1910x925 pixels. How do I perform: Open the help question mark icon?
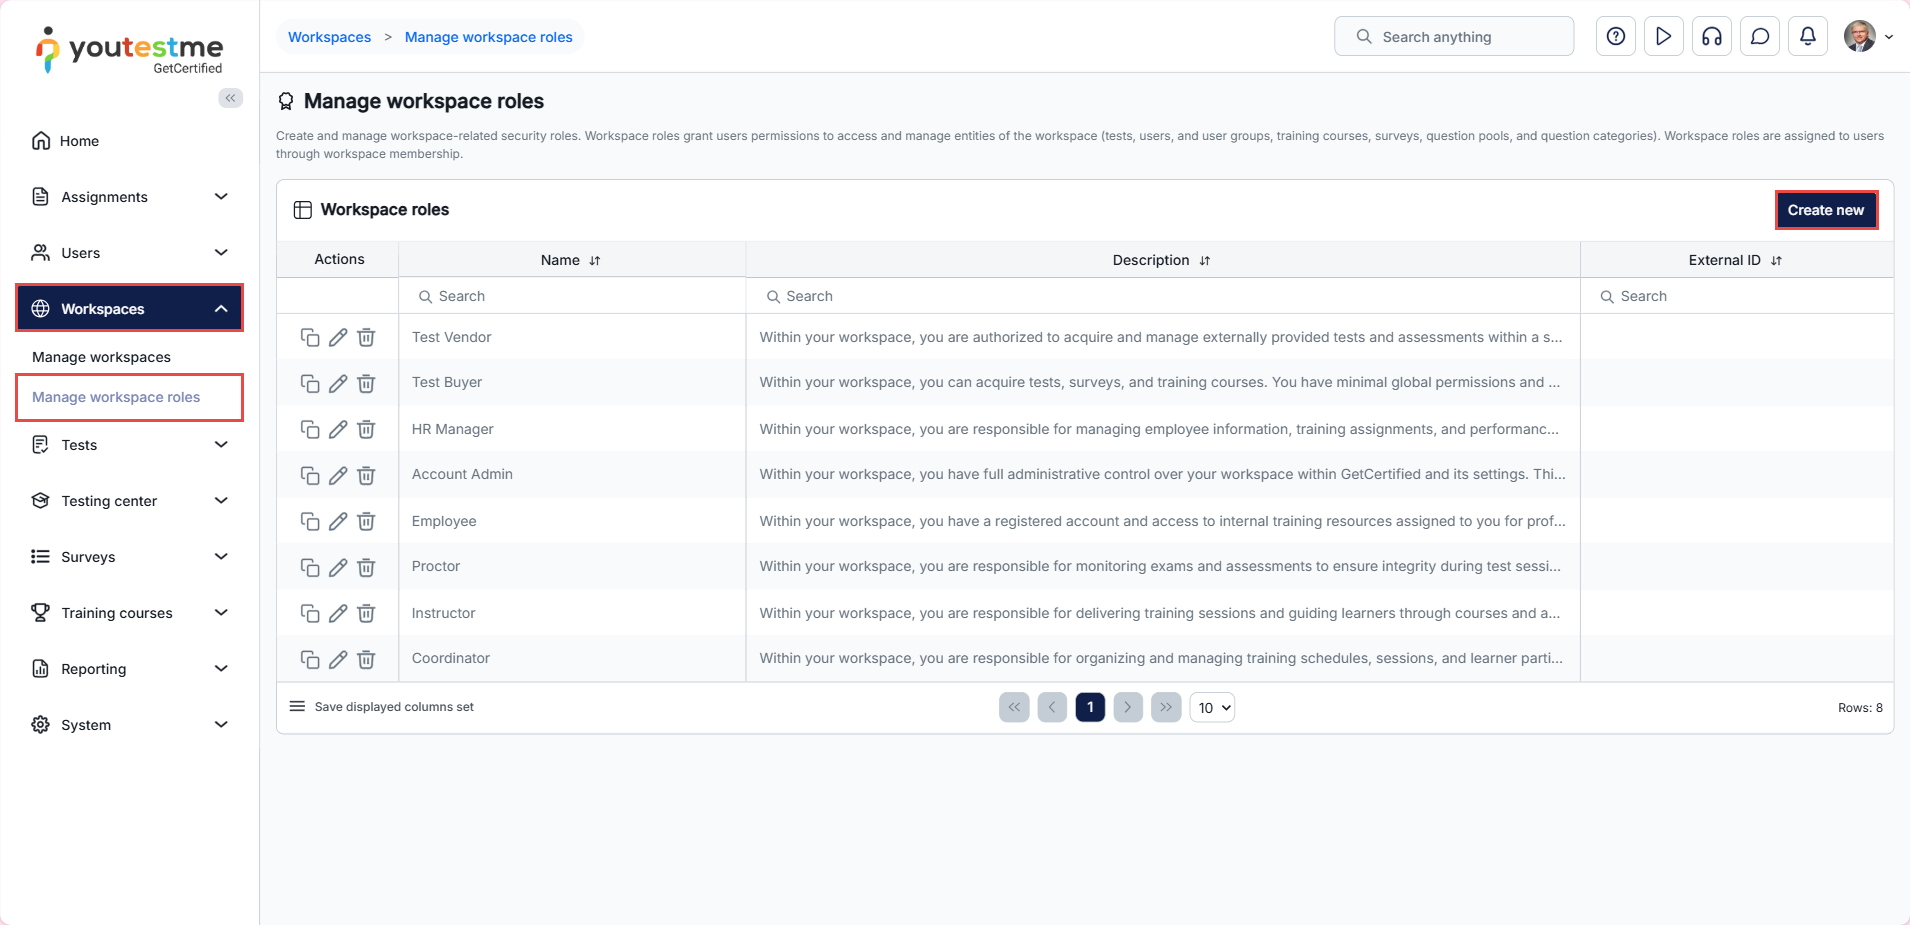pyautogui.click(x=1615, y=37)
